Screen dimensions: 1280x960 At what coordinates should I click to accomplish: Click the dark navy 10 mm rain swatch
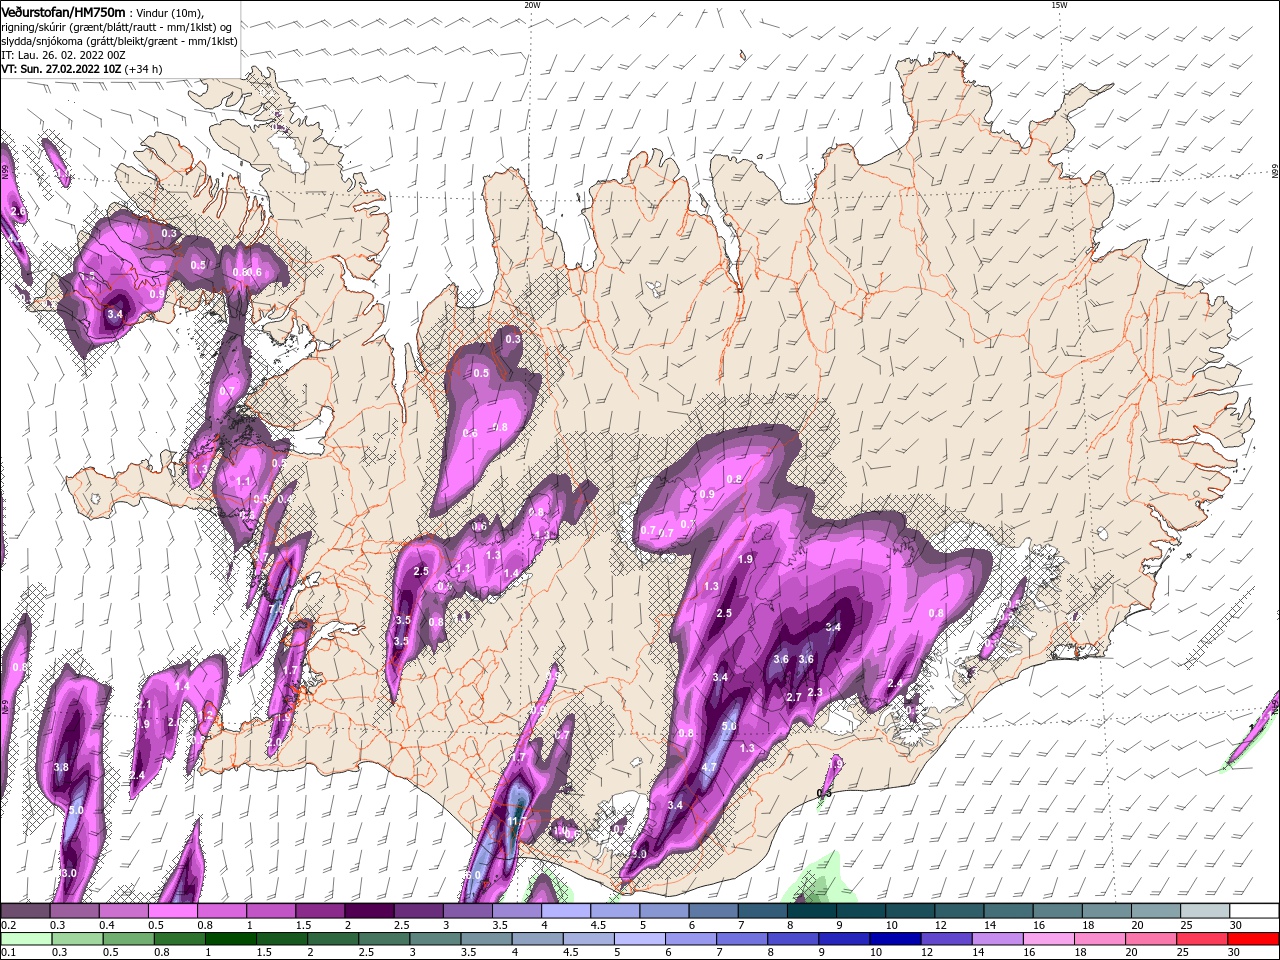pyautogui.click(x=895, y=938)
